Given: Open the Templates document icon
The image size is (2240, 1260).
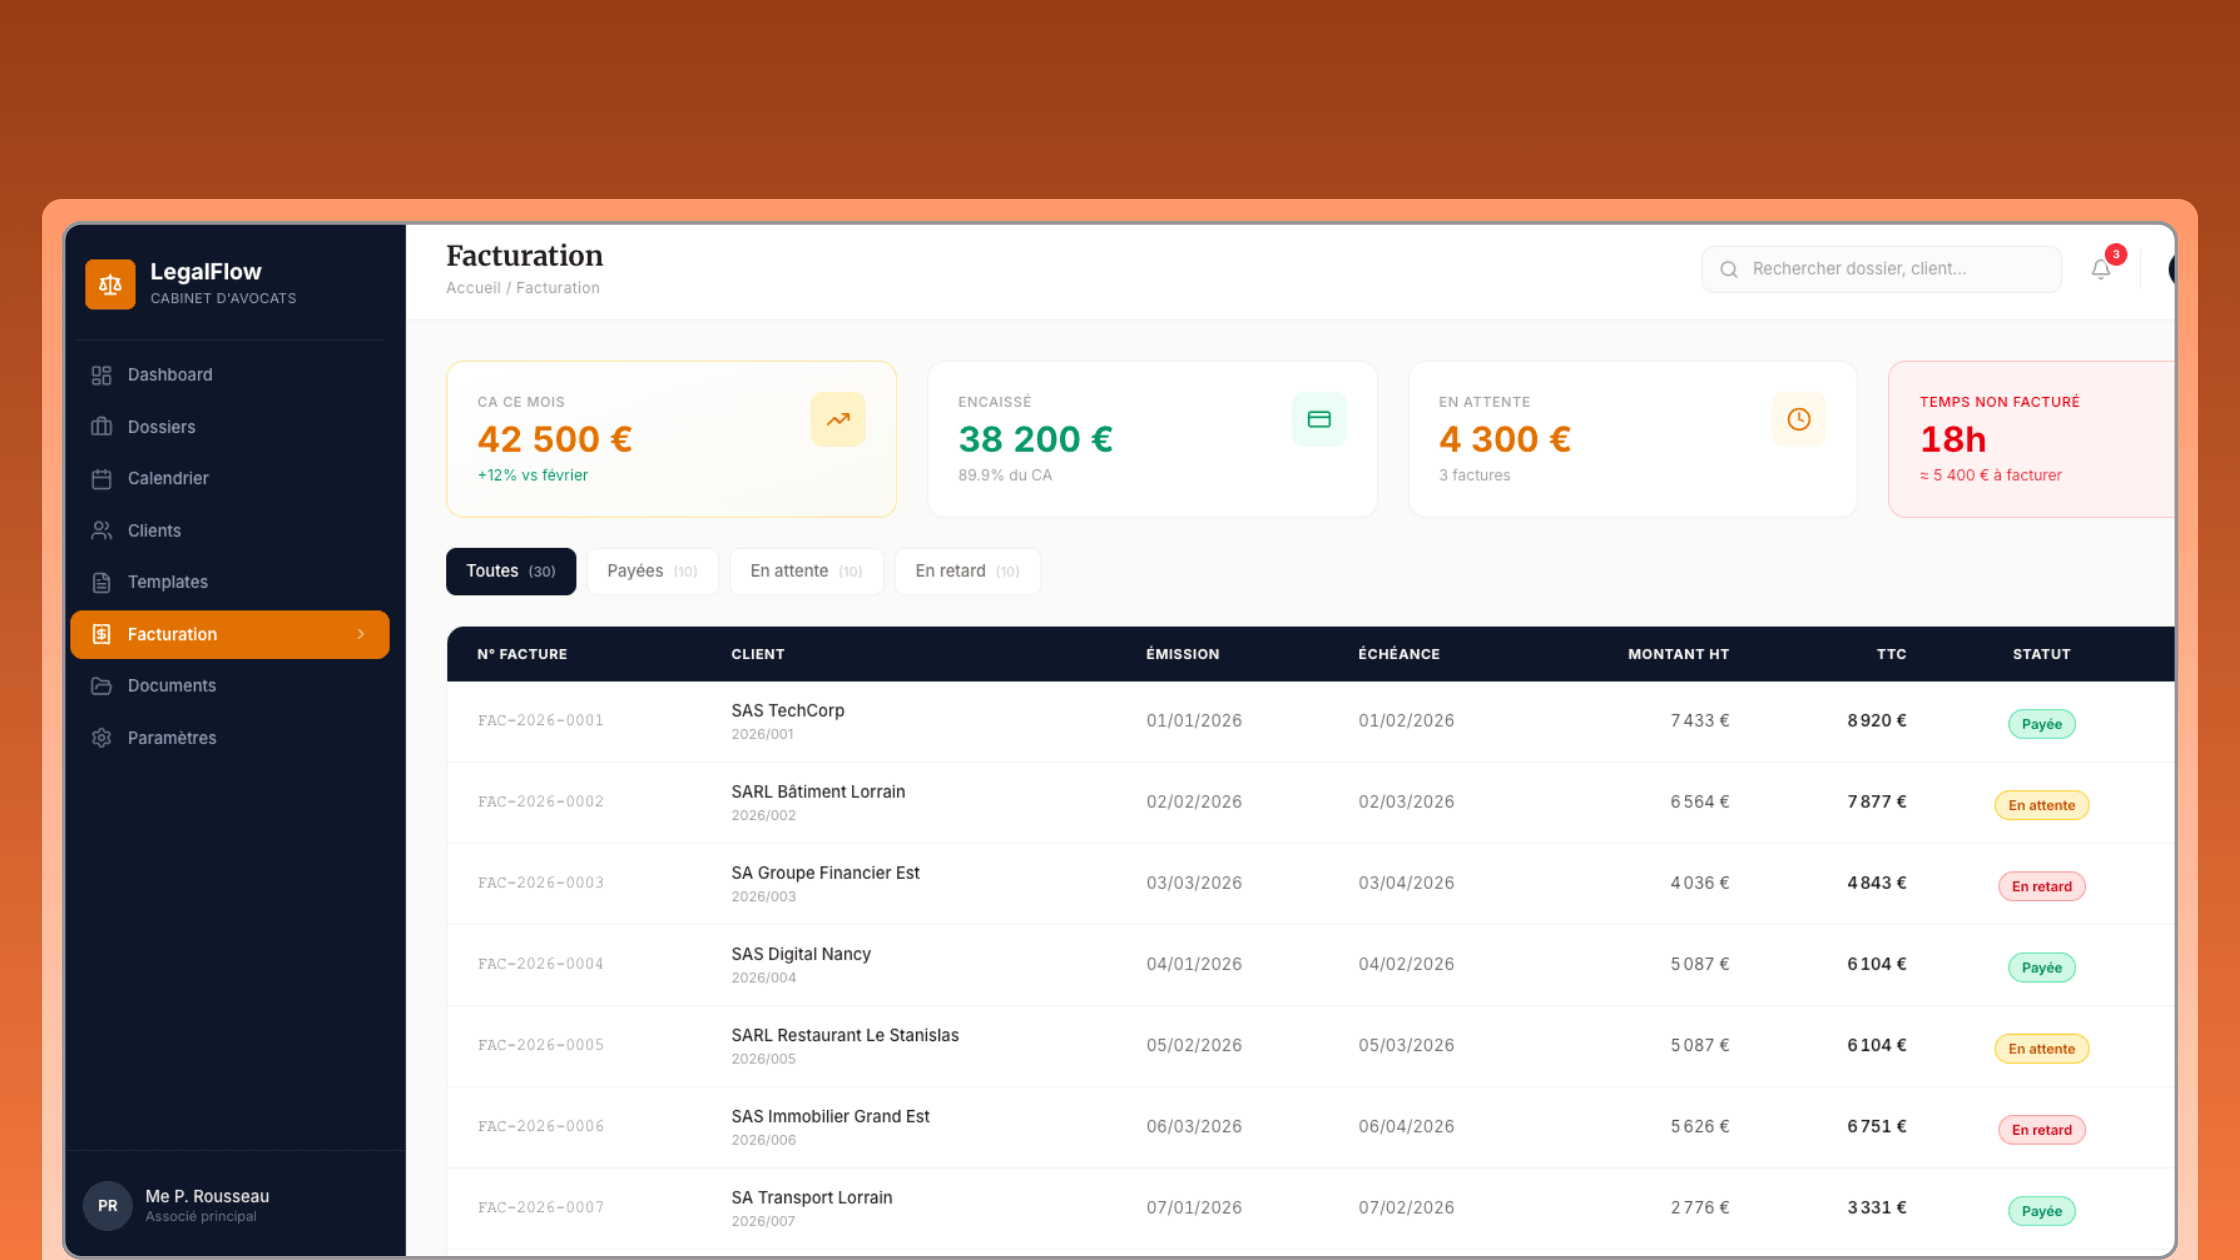Looking at the screenshot, I should 101,582.
